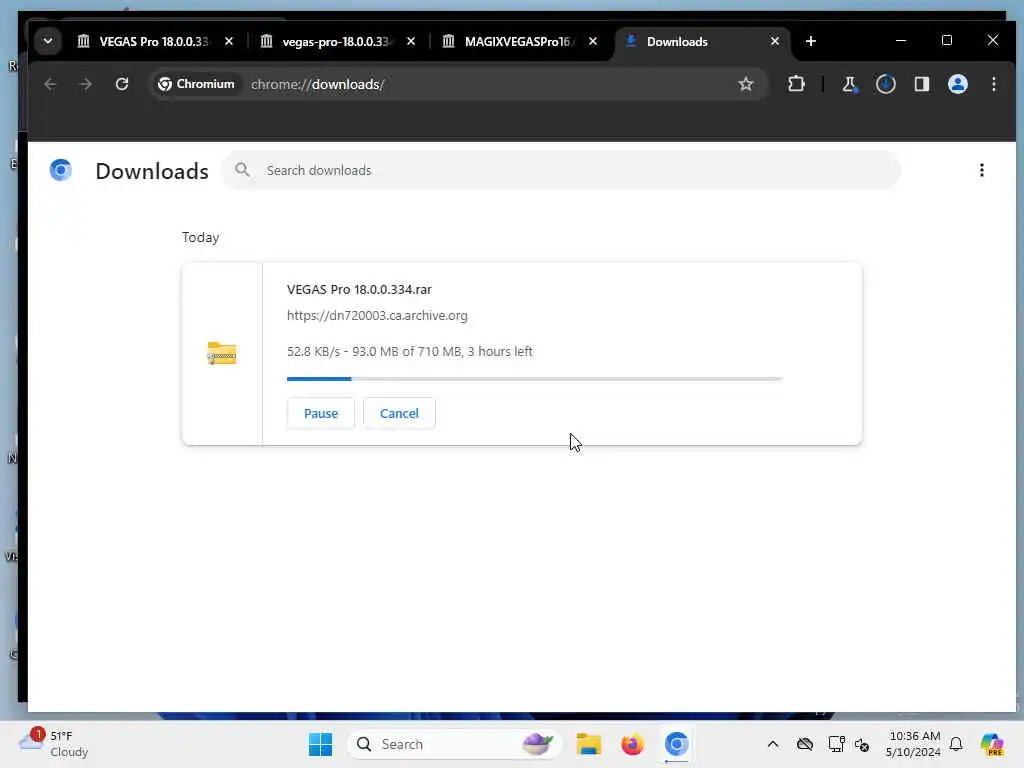Expand the hidden system tray icons
The height and width of the screenshot is (768, 1024).
pos(773,744)
